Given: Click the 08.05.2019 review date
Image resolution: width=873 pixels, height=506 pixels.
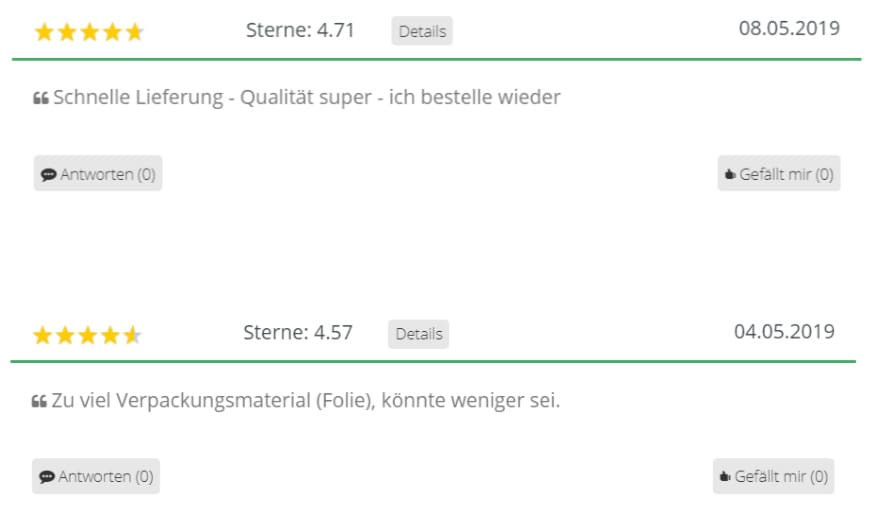Looking at the screenshot, I should click(x=789, y=27).
